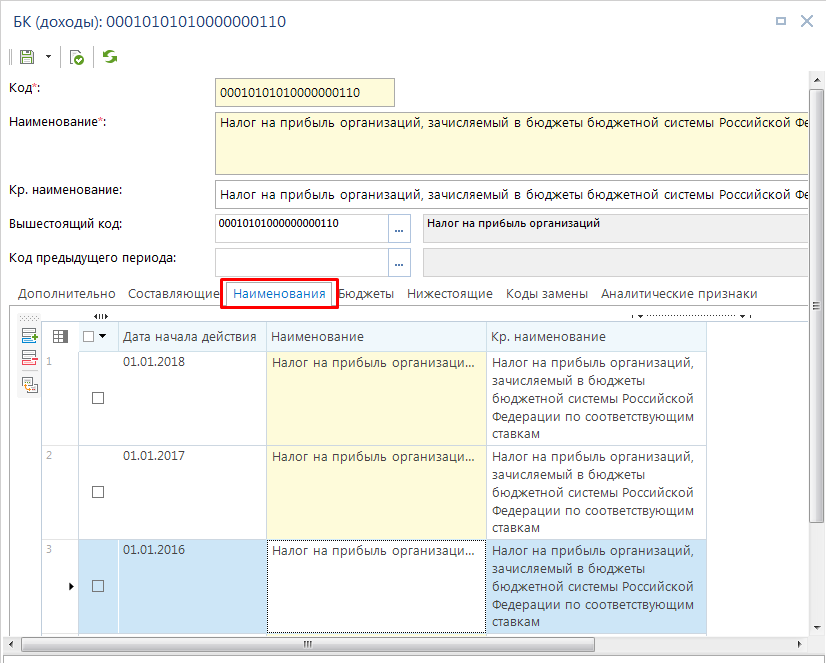Click the Вышестоящий код value field

coord(302,229)
